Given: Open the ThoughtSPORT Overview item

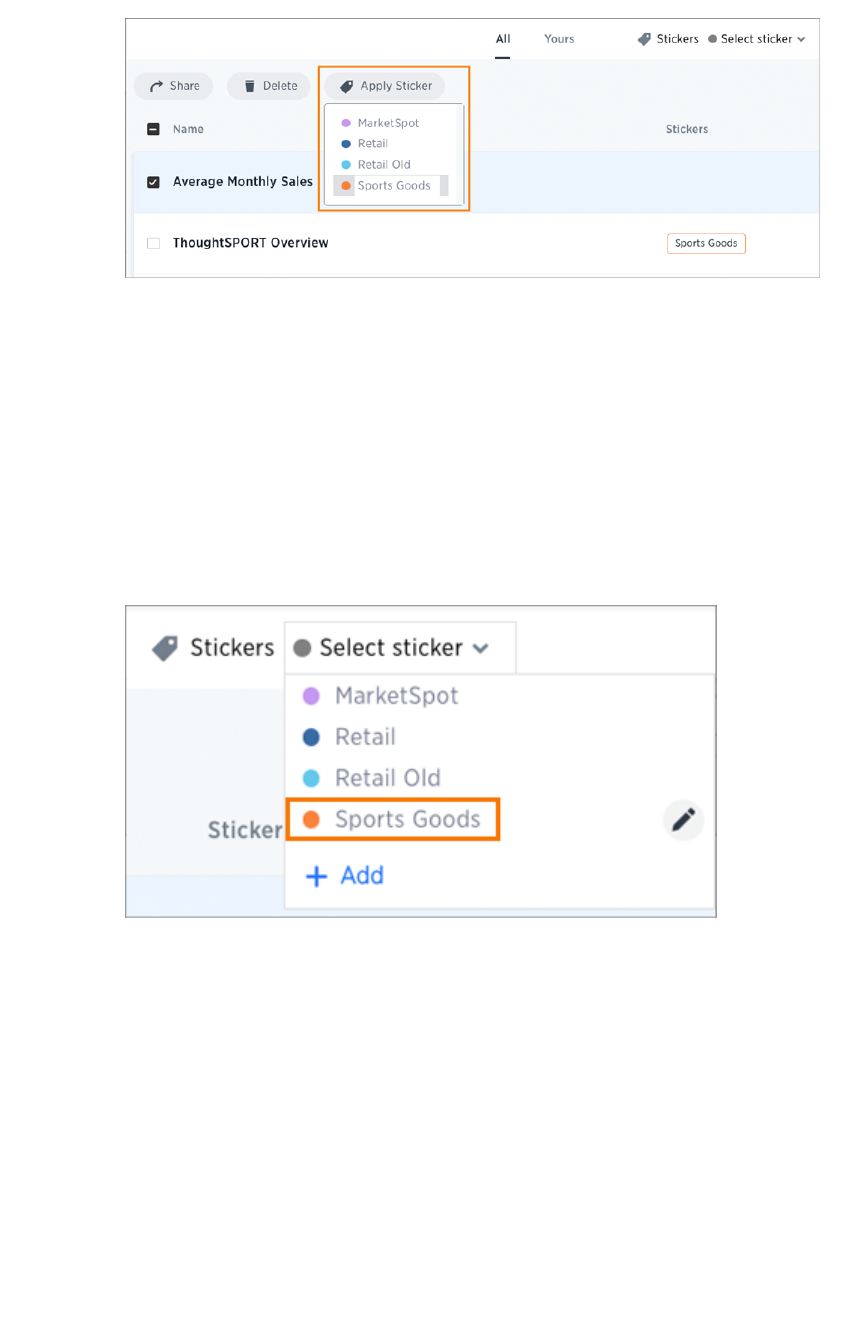Looking at the screenshot, I should pos(250,243).
